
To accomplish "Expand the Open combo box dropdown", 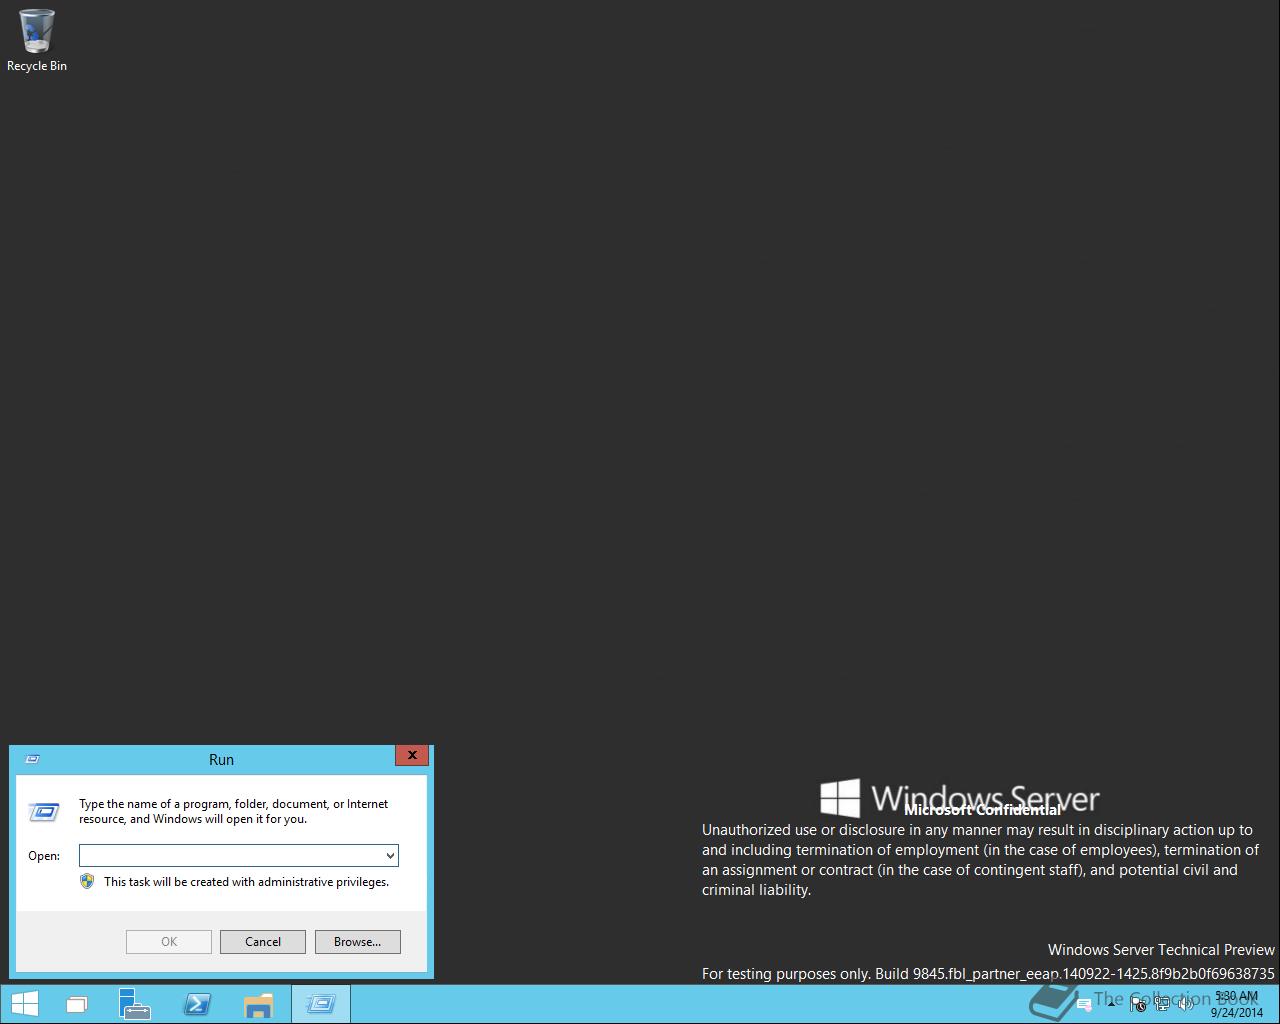I will (390, 856).
